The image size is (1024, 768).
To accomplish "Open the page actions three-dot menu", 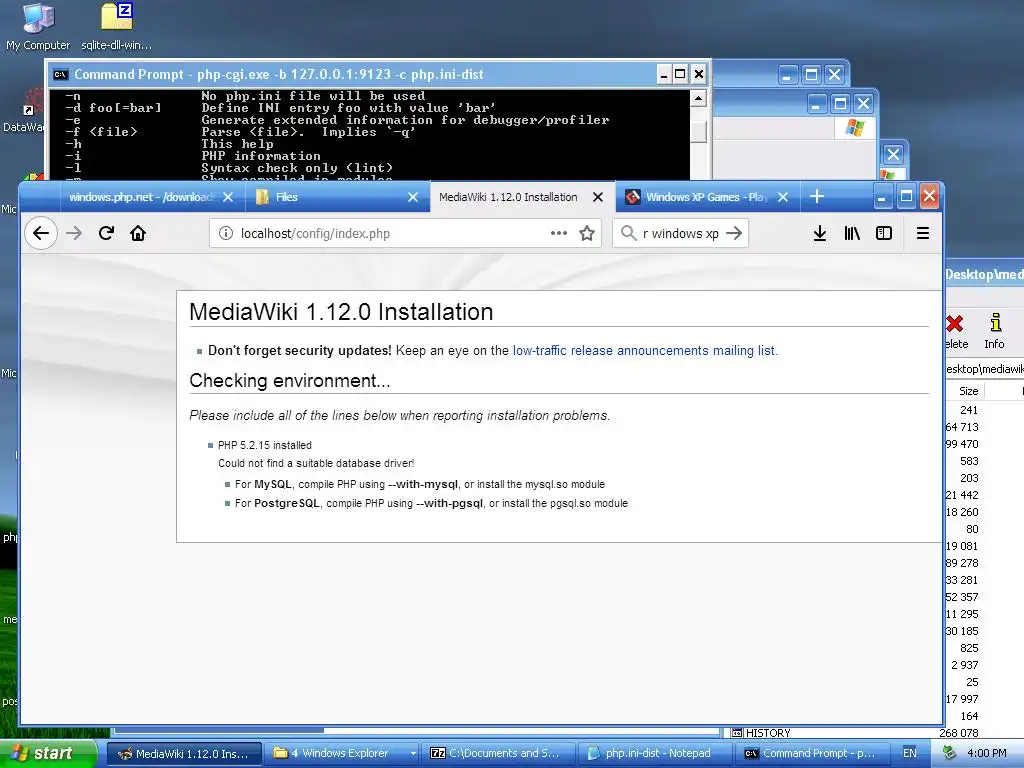I will [x=558, y=233].
